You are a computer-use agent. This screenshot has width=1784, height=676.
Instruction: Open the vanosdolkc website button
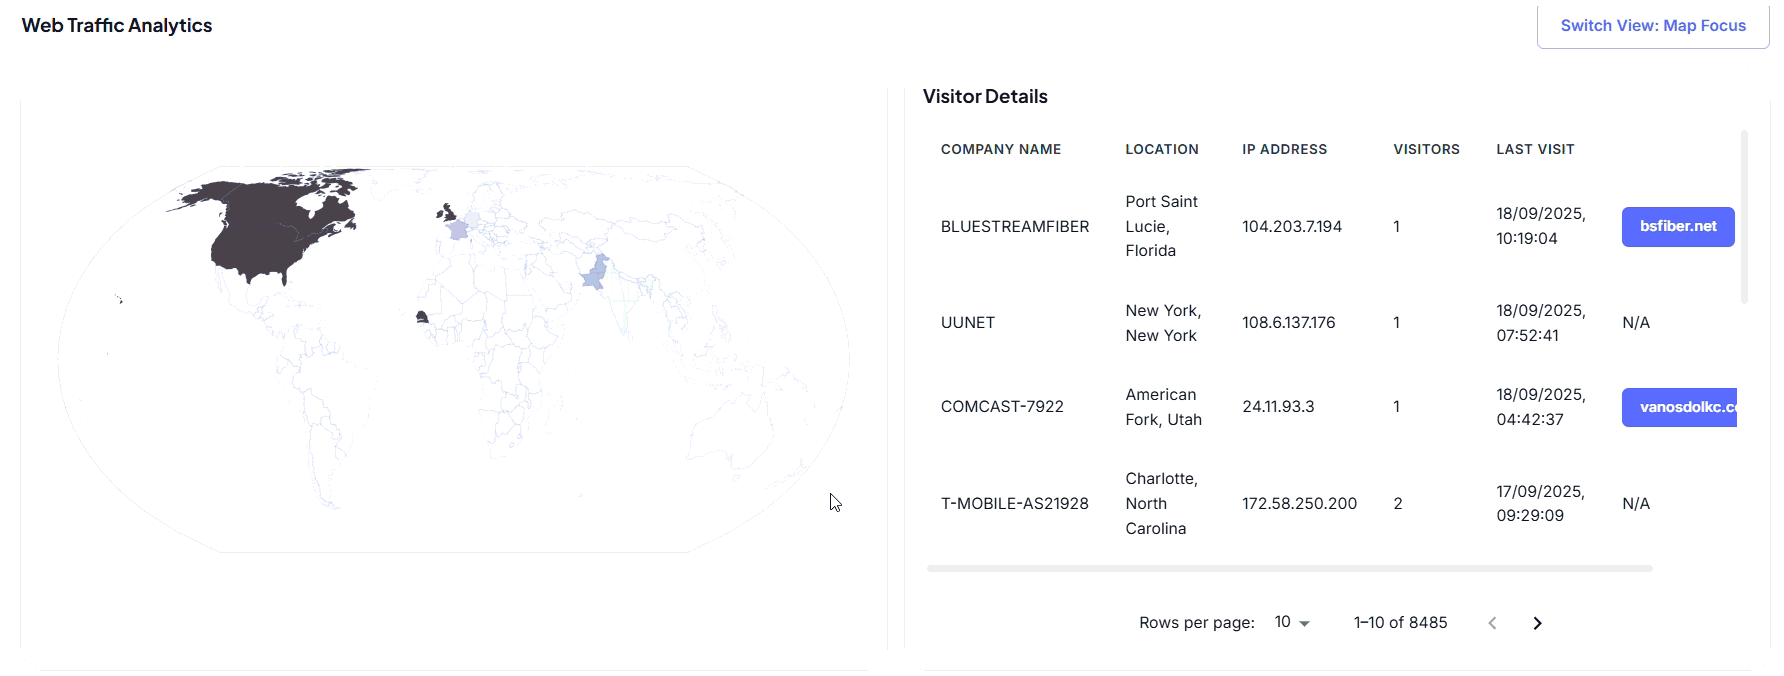tap(1679, 407)
